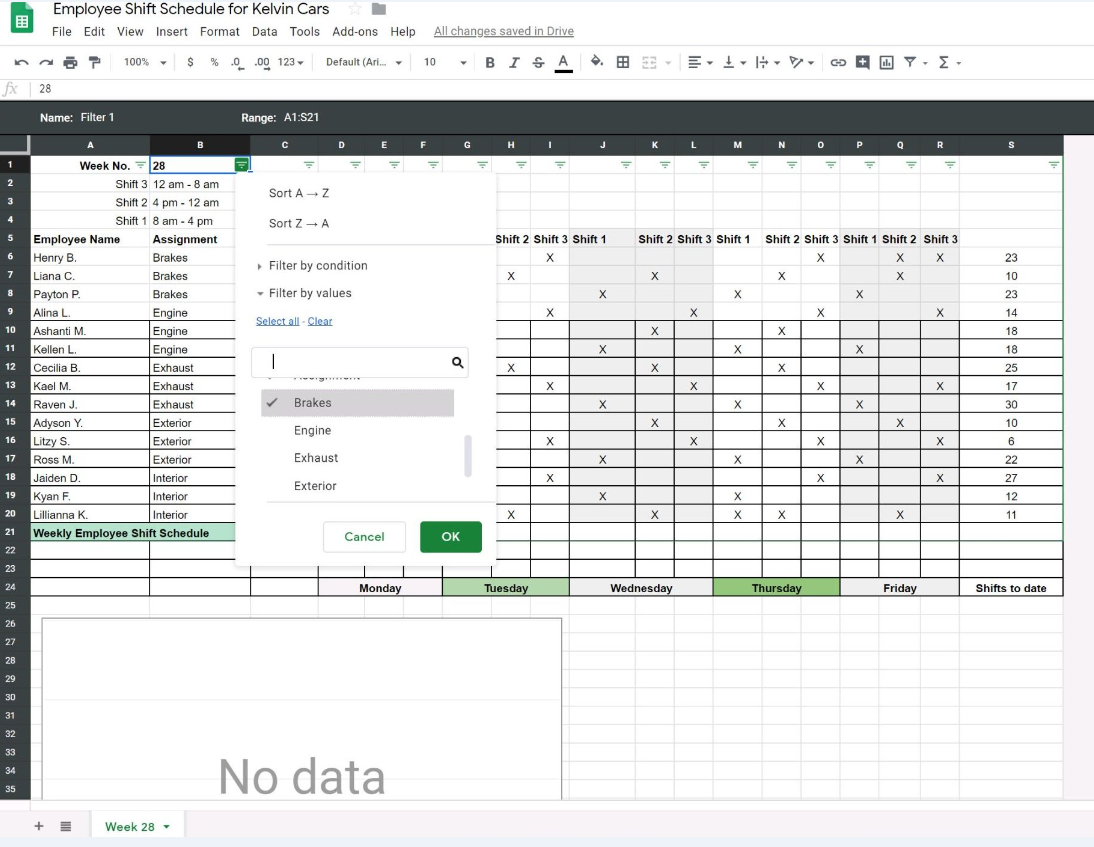The image size is (1094, 847).
Task: Click the Clear link in filter values
Action: pos(320,321)
